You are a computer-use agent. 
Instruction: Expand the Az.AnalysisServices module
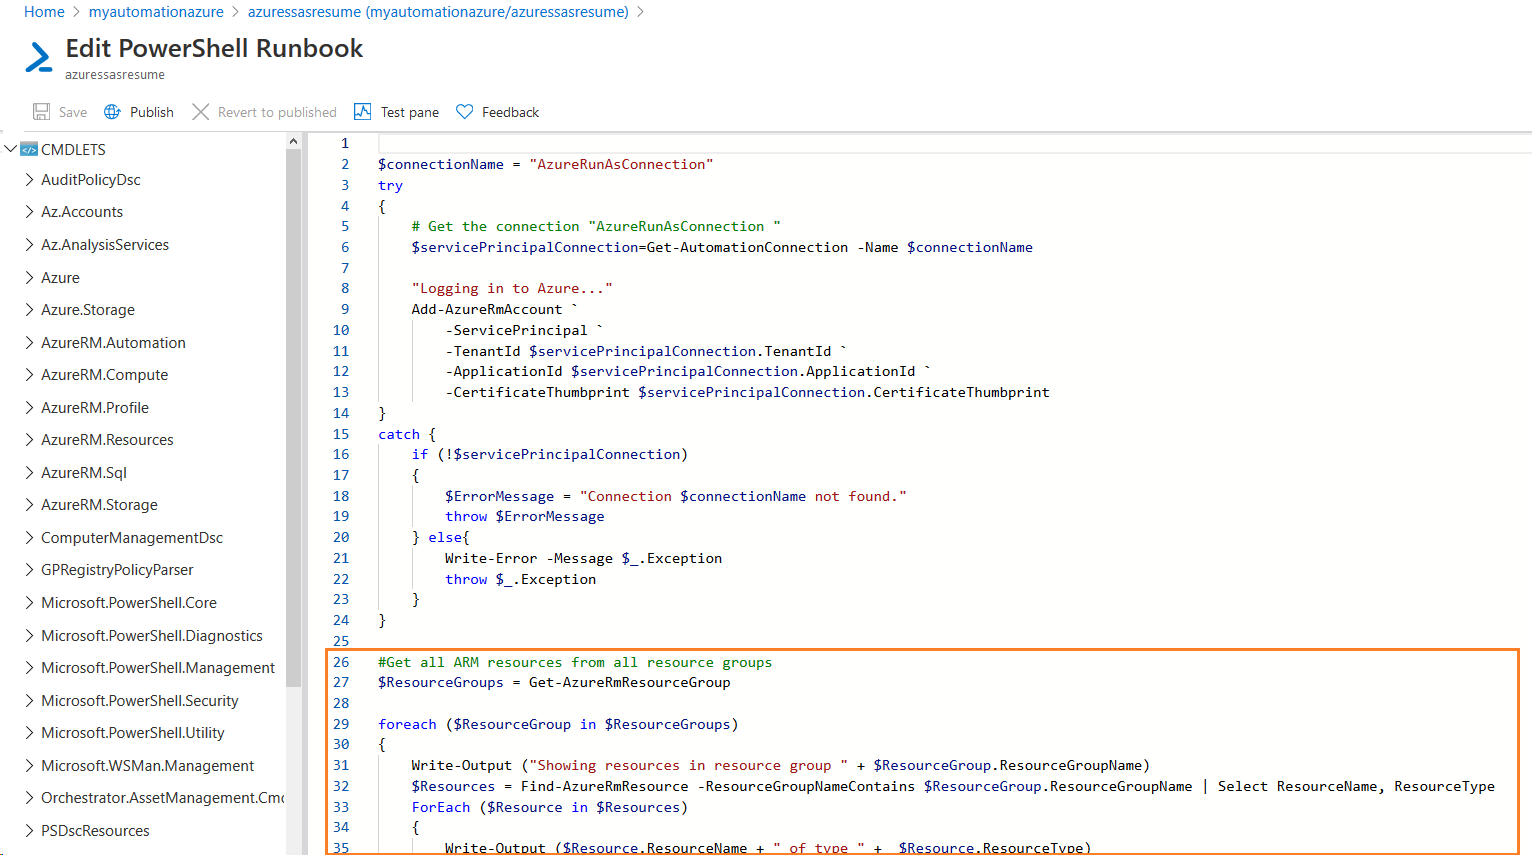click(29, 245)
